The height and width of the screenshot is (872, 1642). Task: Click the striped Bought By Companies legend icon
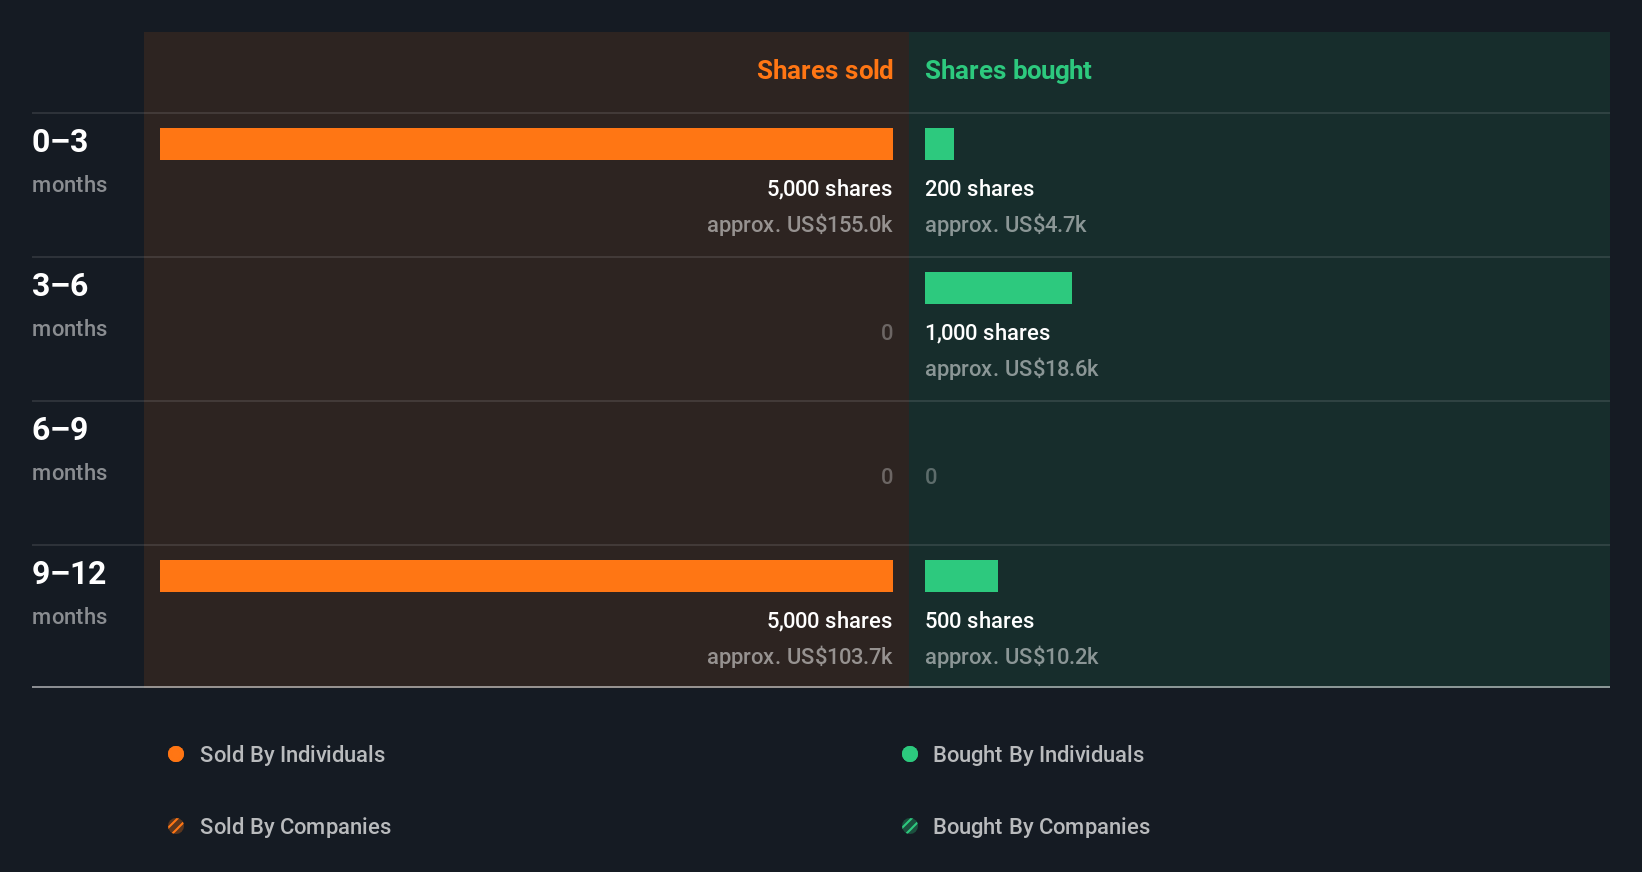910,826
